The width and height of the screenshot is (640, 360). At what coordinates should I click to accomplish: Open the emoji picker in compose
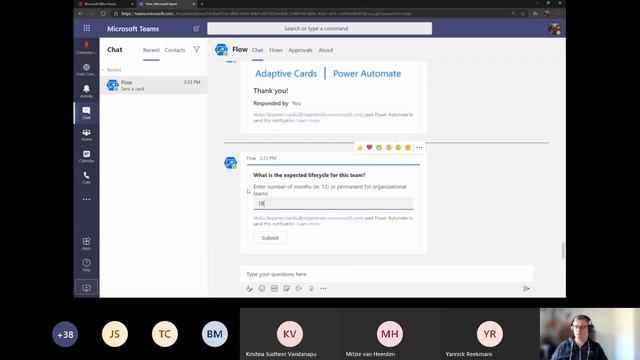262,289
